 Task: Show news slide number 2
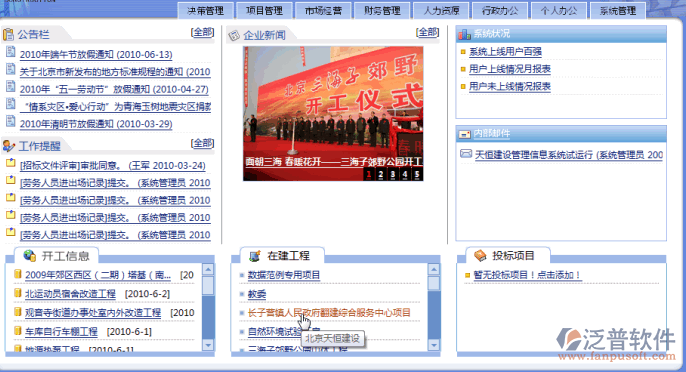pyautogui.click(x=381, y=175)
